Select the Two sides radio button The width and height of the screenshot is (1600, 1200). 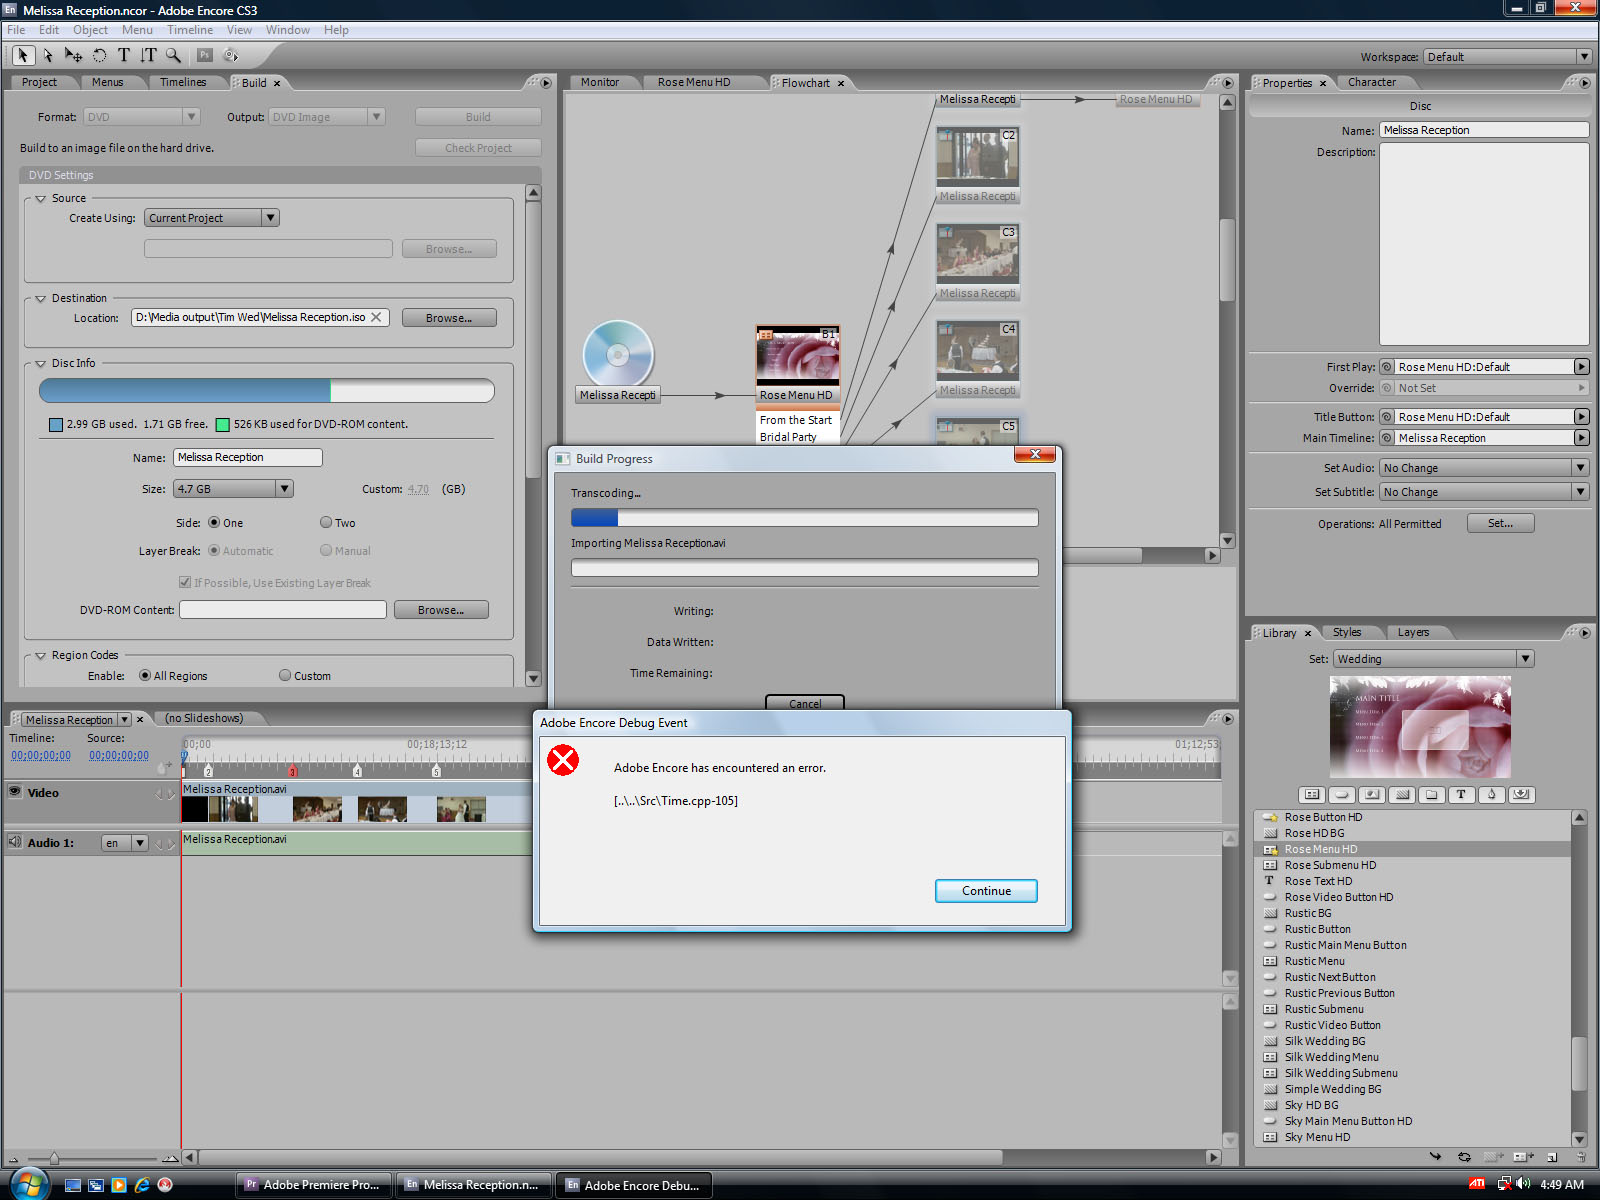[326, 522]
